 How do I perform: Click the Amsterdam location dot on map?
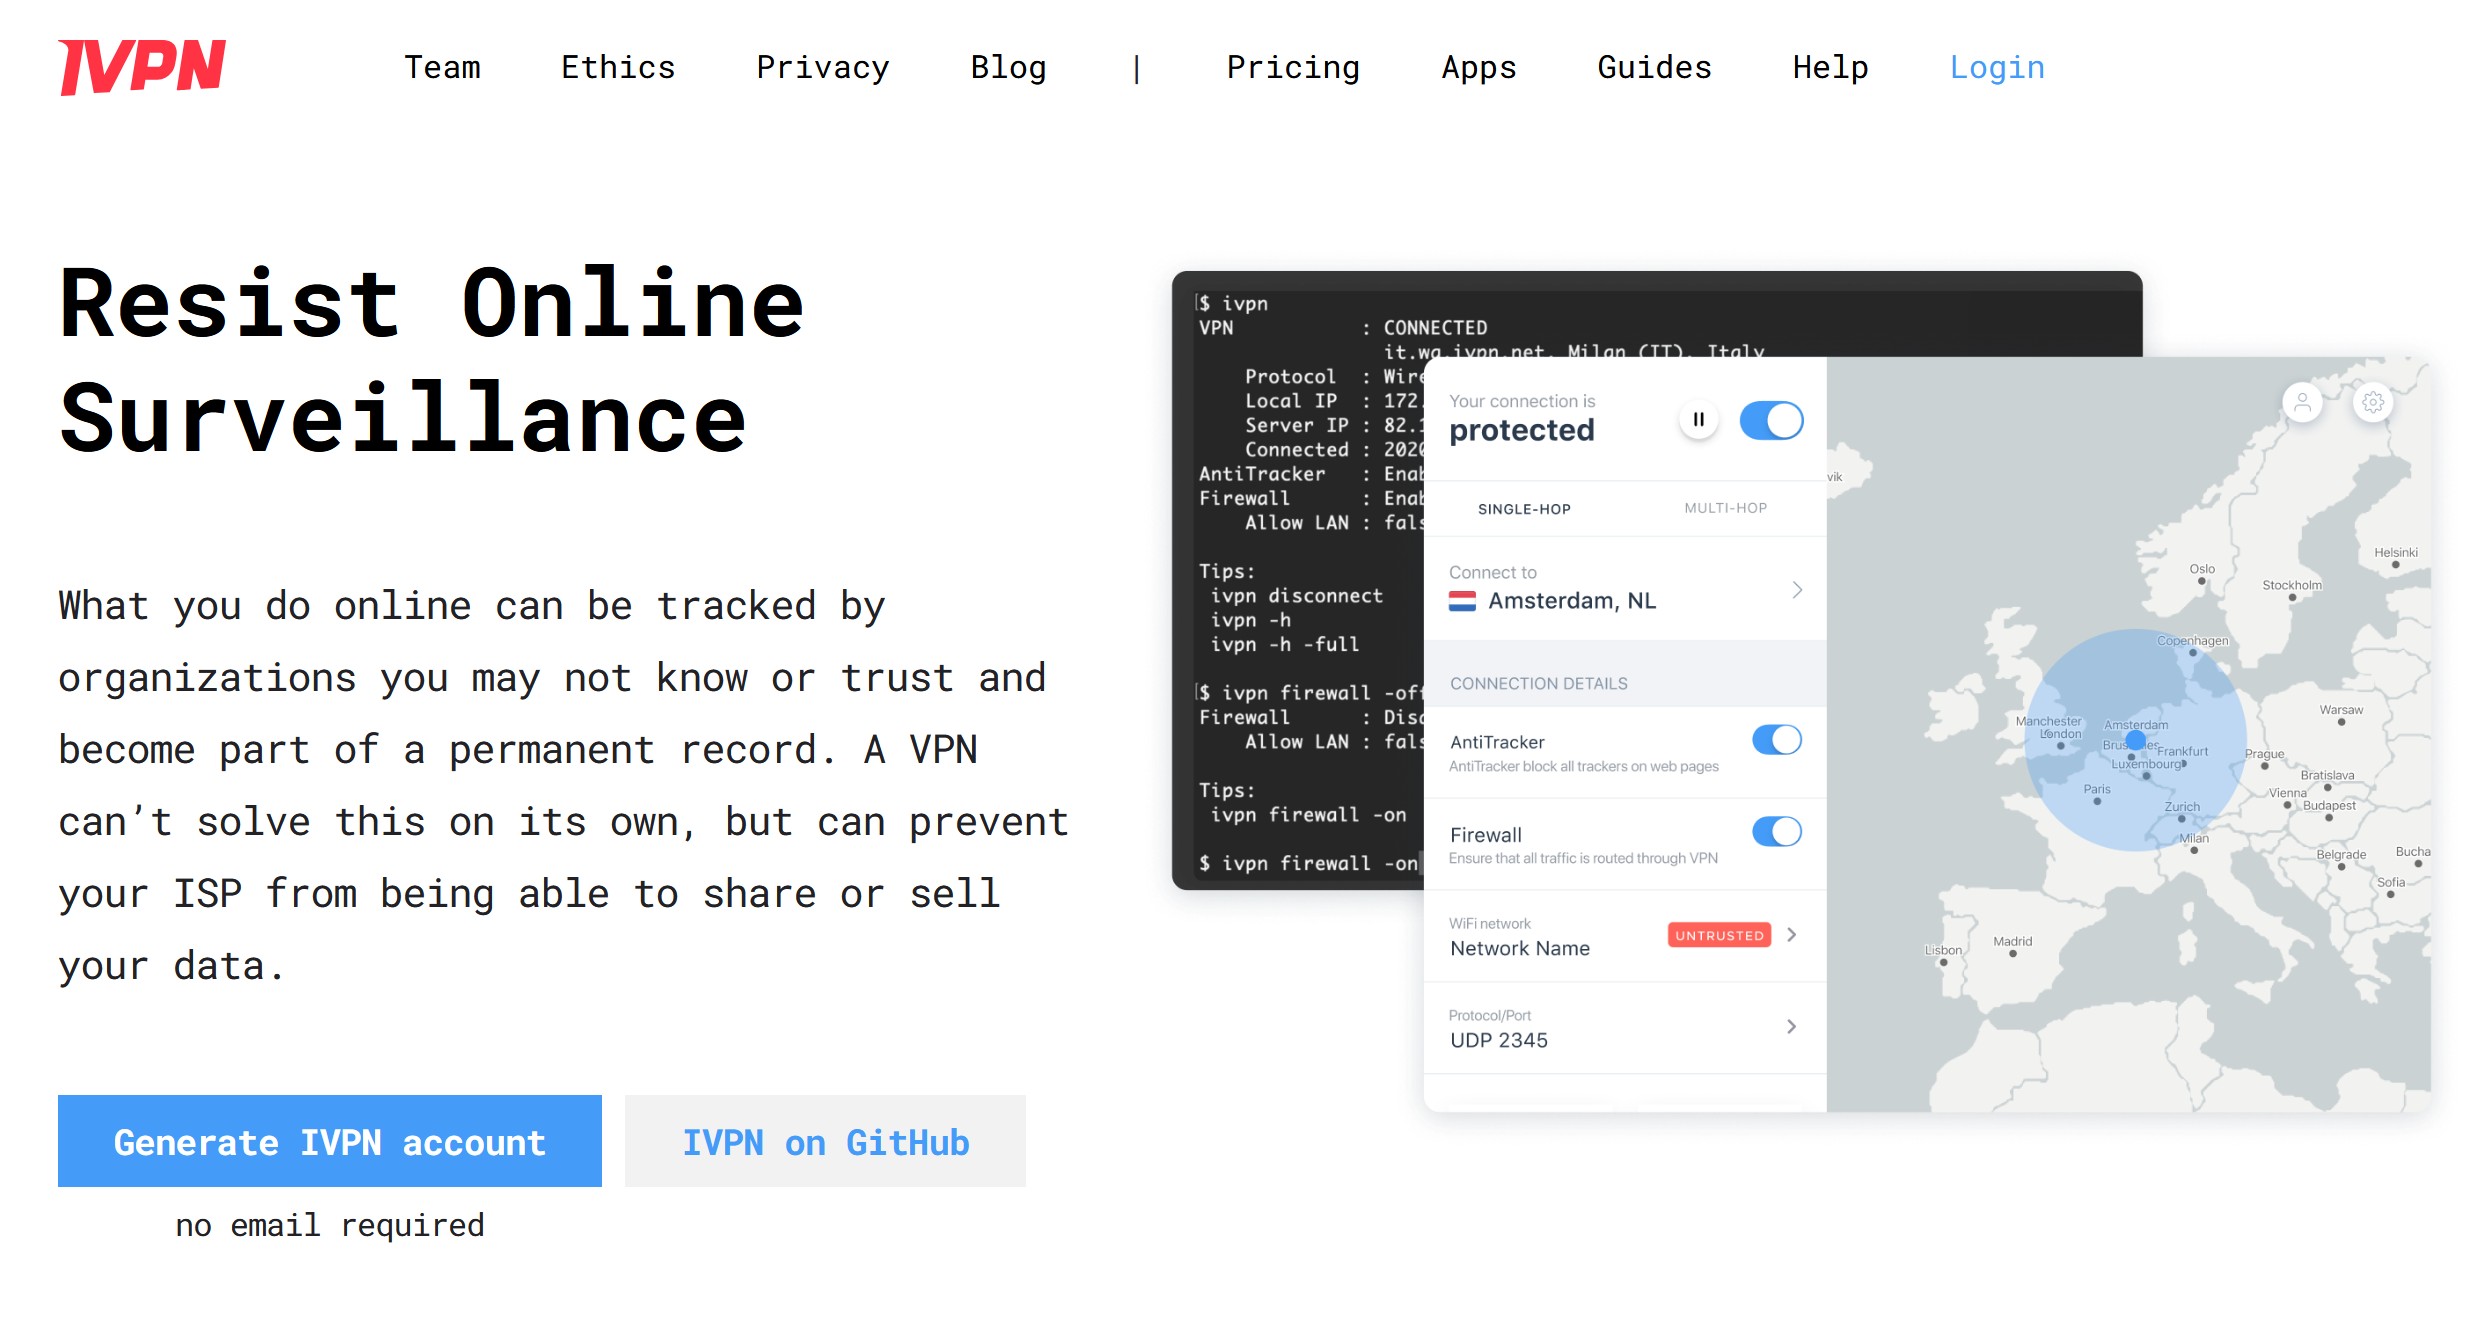[x=2136, y=740]
